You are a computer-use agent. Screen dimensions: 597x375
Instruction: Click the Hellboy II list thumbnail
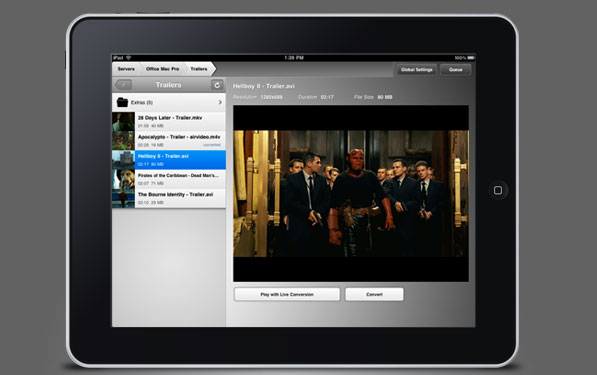123,160
